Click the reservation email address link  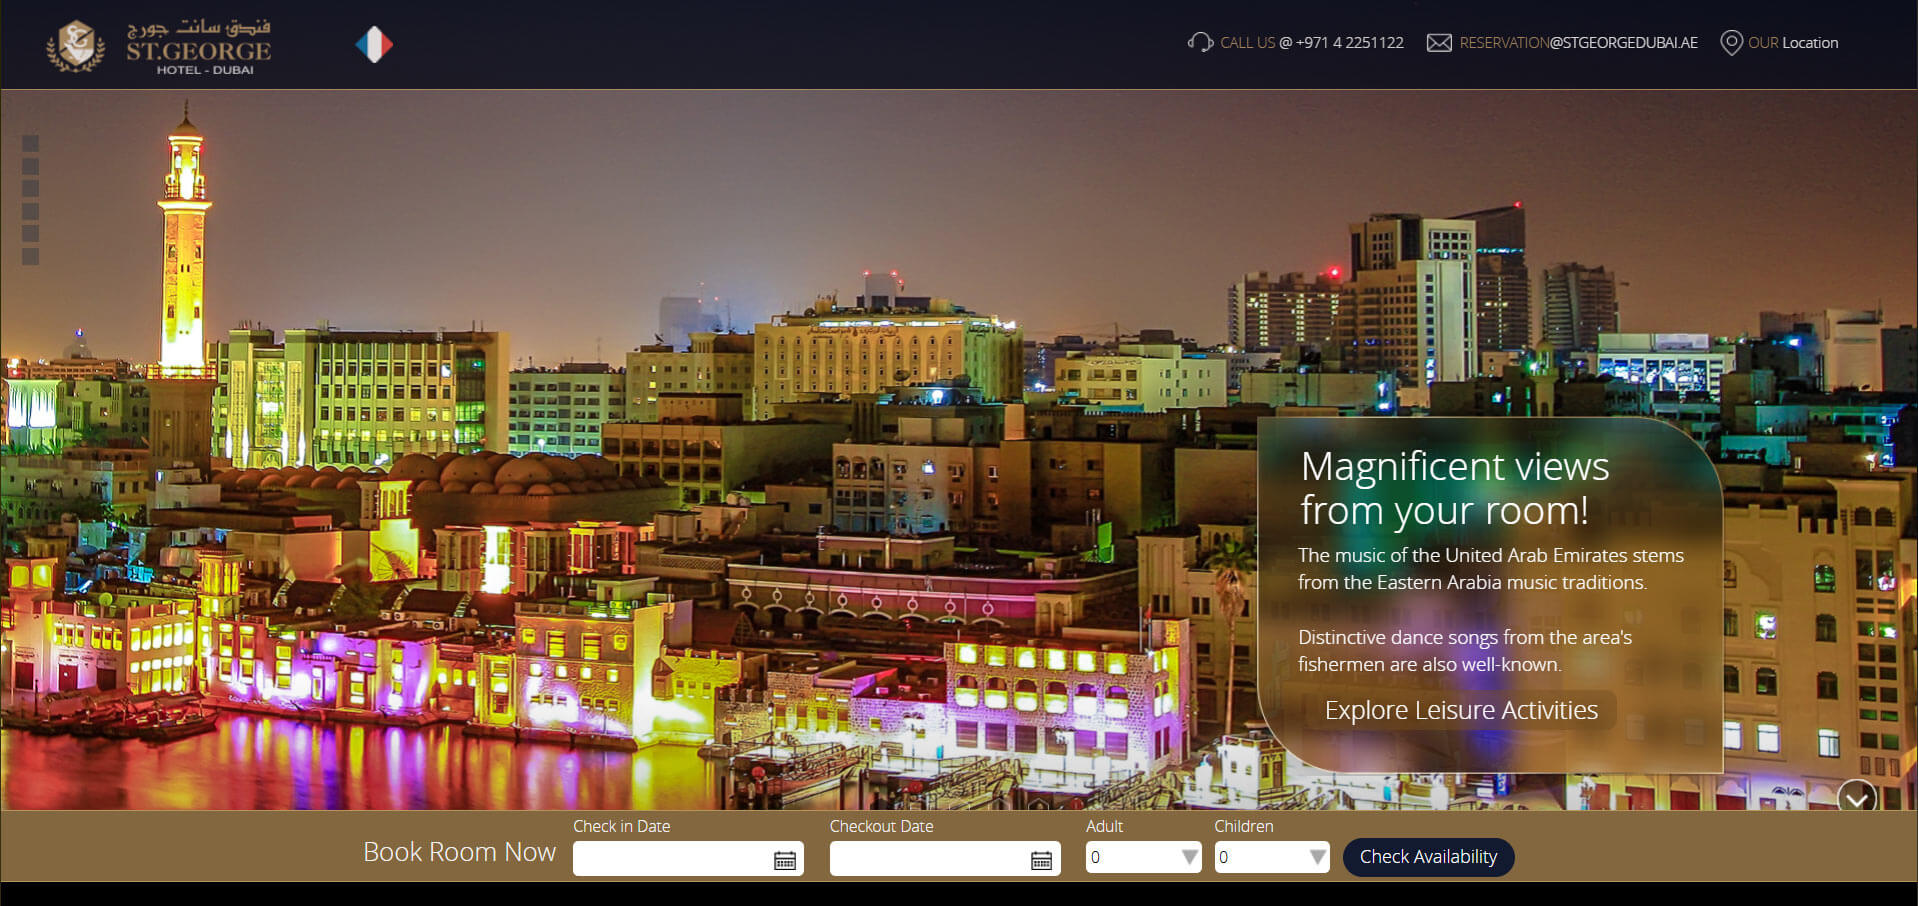tap(1578, 43)
